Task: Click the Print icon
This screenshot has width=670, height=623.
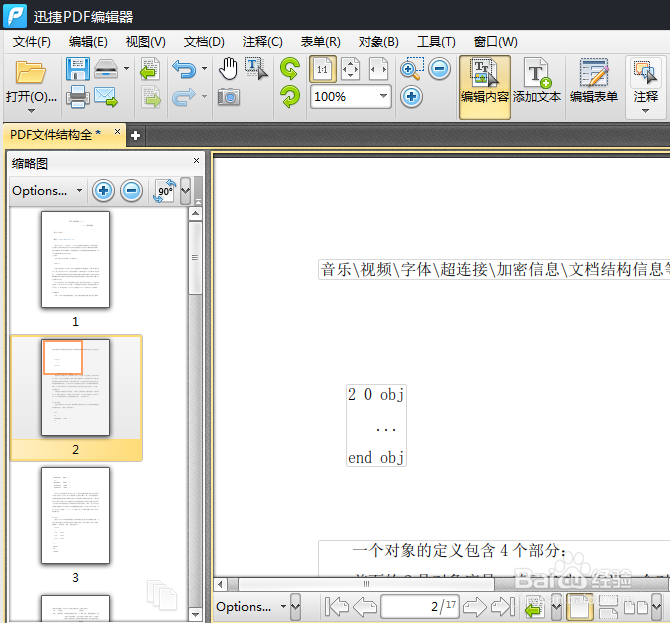Action: [x=78, y=97]
